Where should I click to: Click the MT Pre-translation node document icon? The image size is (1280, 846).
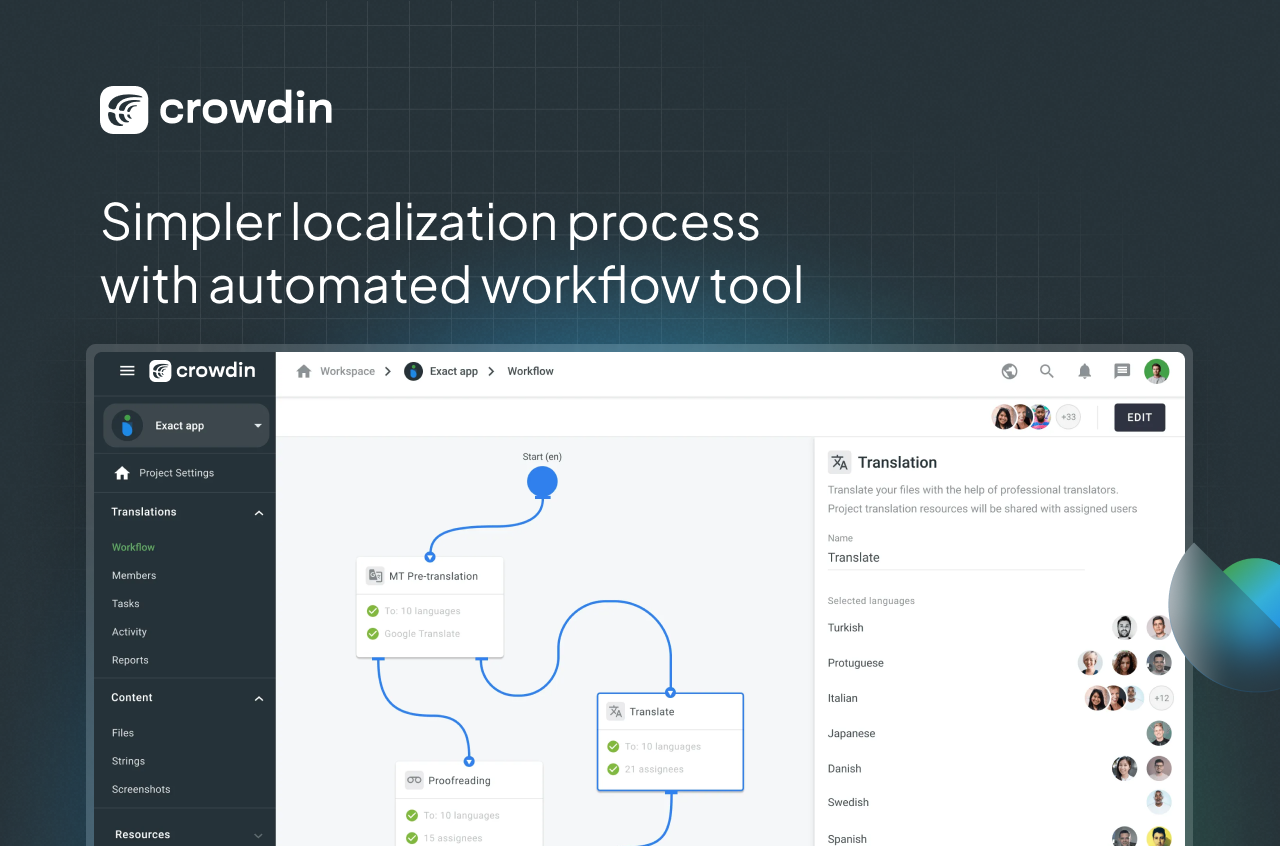point(375,576)
